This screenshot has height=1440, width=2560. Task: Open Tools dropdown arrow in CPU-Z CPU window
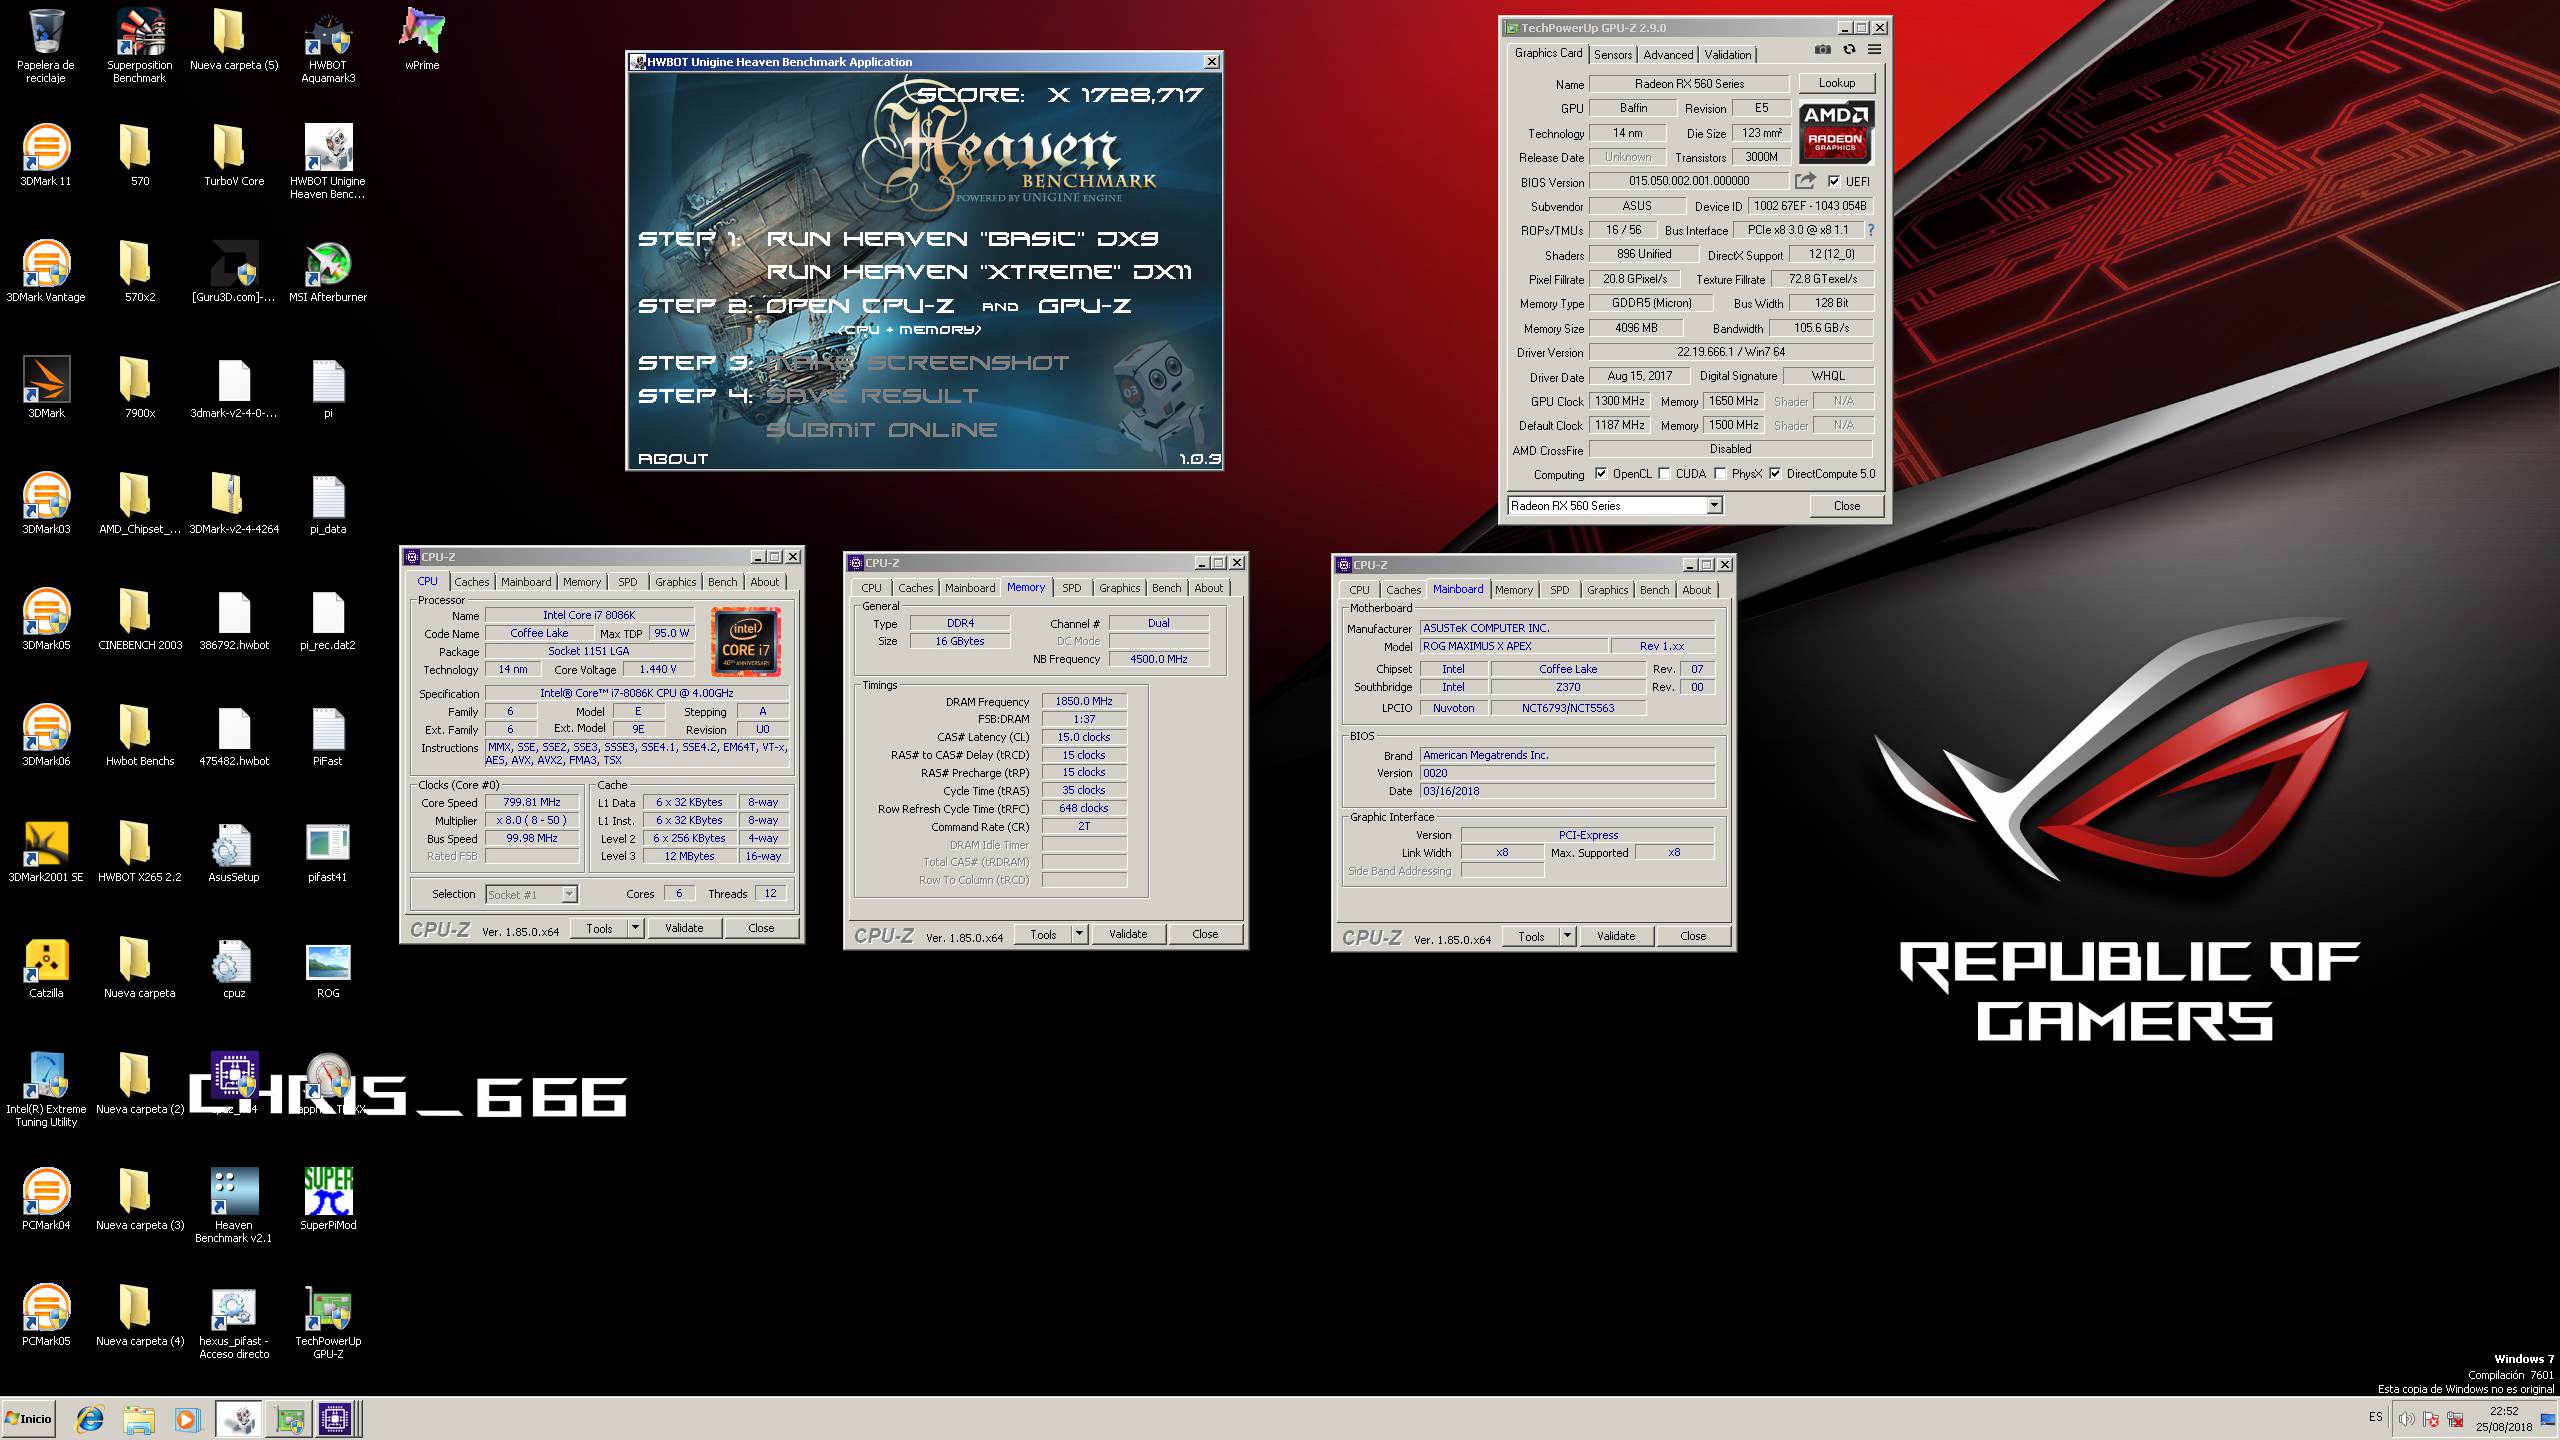coord(635,928)
